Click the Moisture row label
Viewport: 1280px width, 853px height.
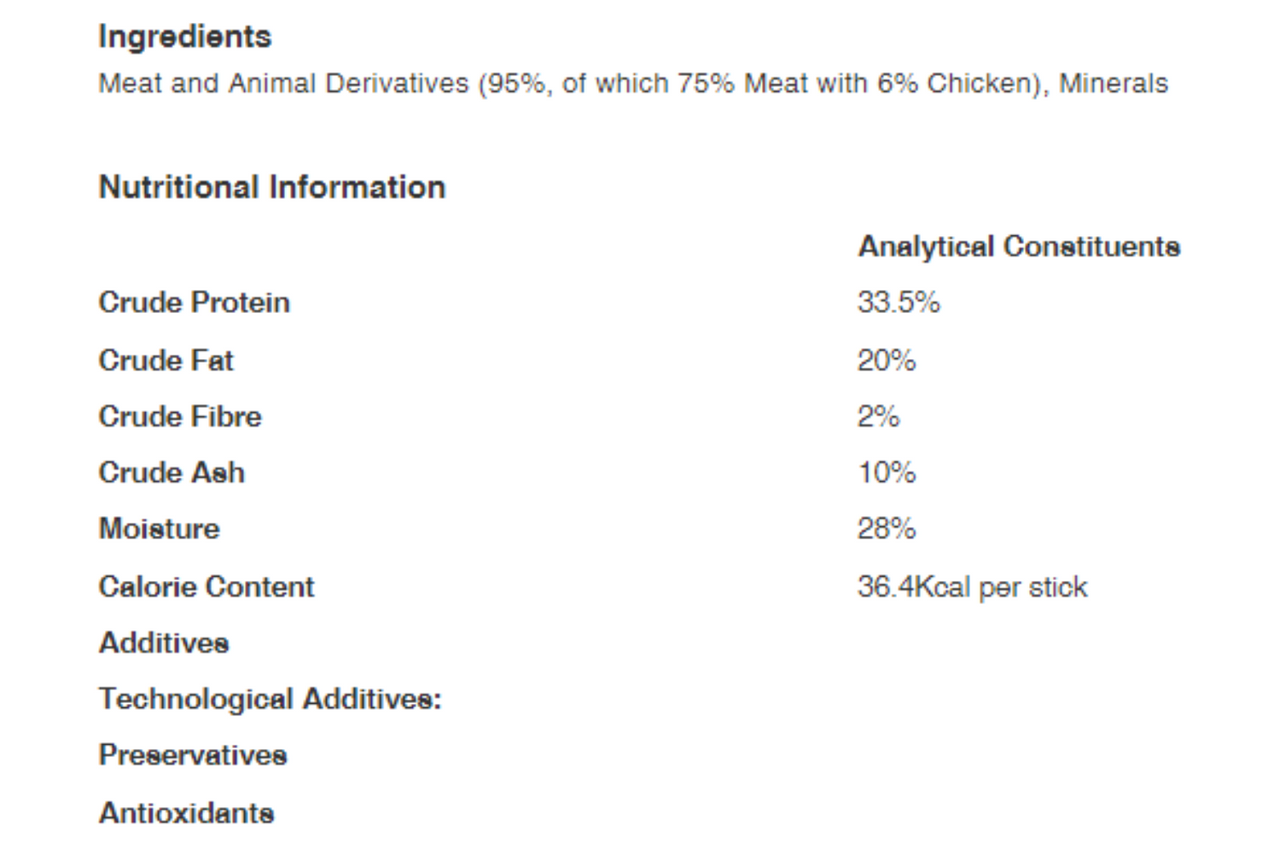click(x=159, y=530)
